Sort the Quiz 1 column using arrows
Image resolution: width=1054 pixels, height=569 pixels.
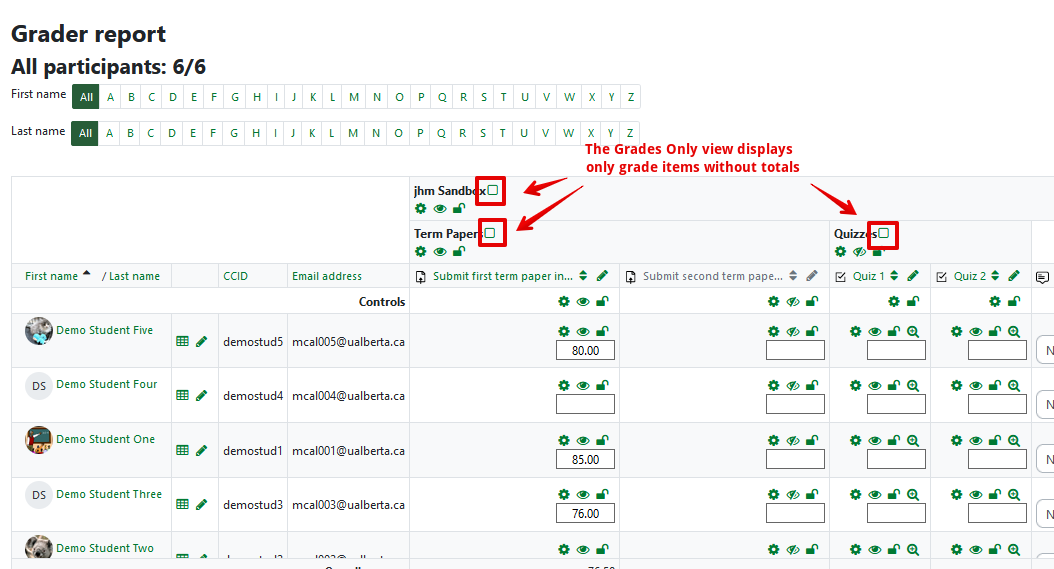(x=894, y=276)
